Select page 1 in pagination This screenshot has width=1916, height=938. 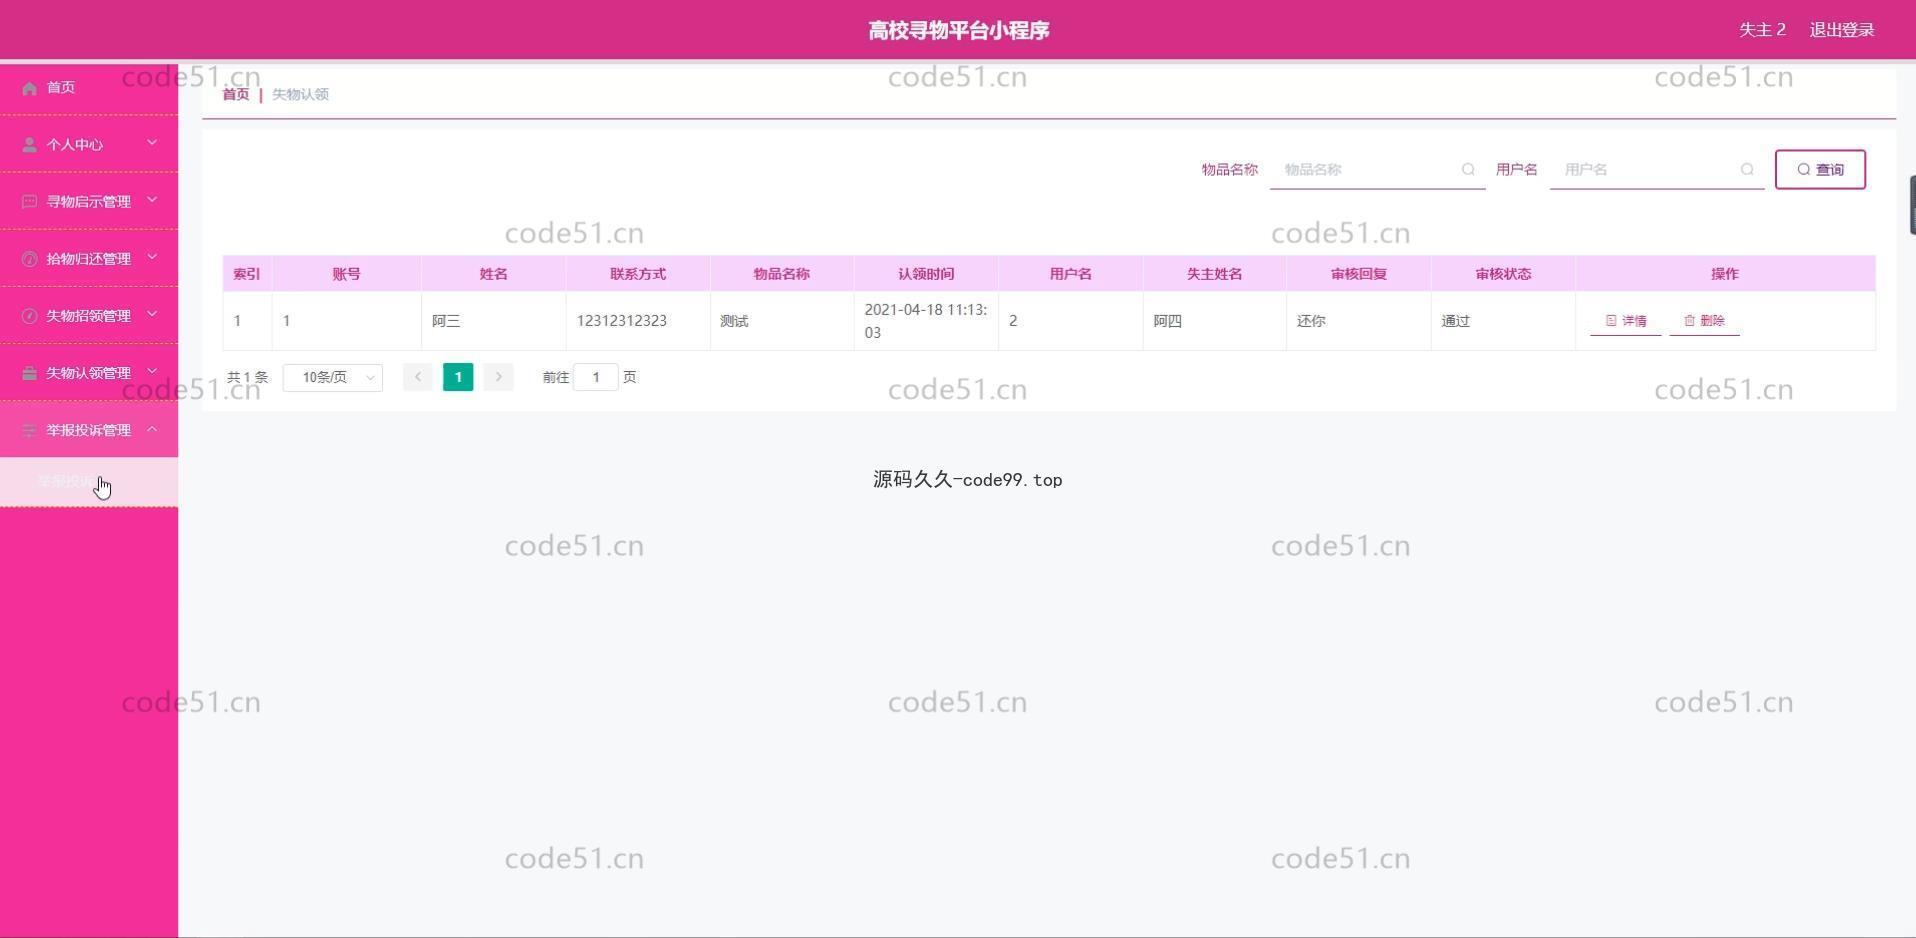click(458, 377)
